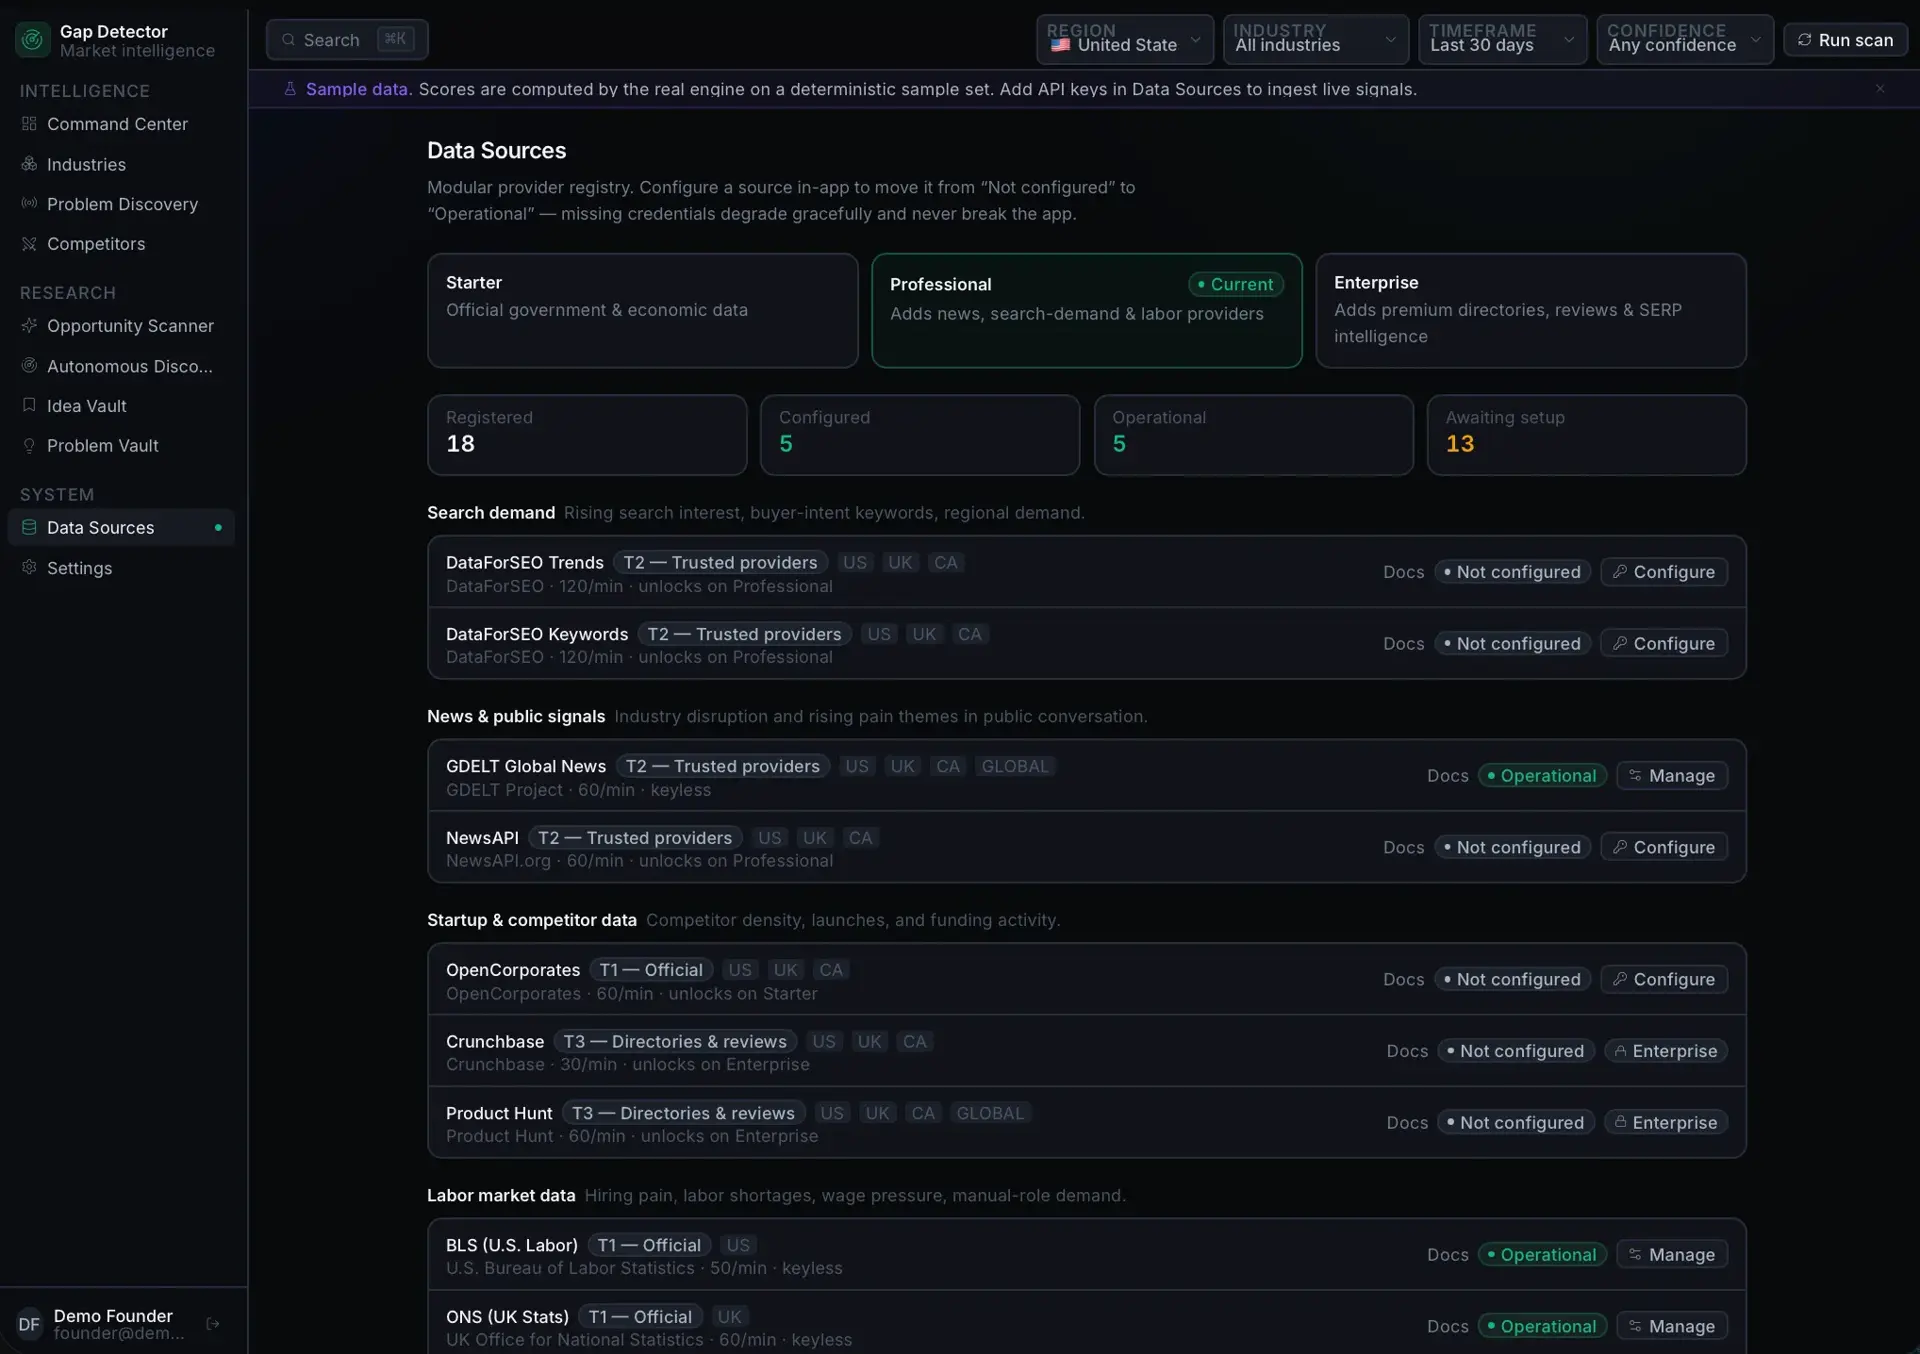
Task: Click the Enterprise lock button for Product Hunt
Action: 1665,1122
